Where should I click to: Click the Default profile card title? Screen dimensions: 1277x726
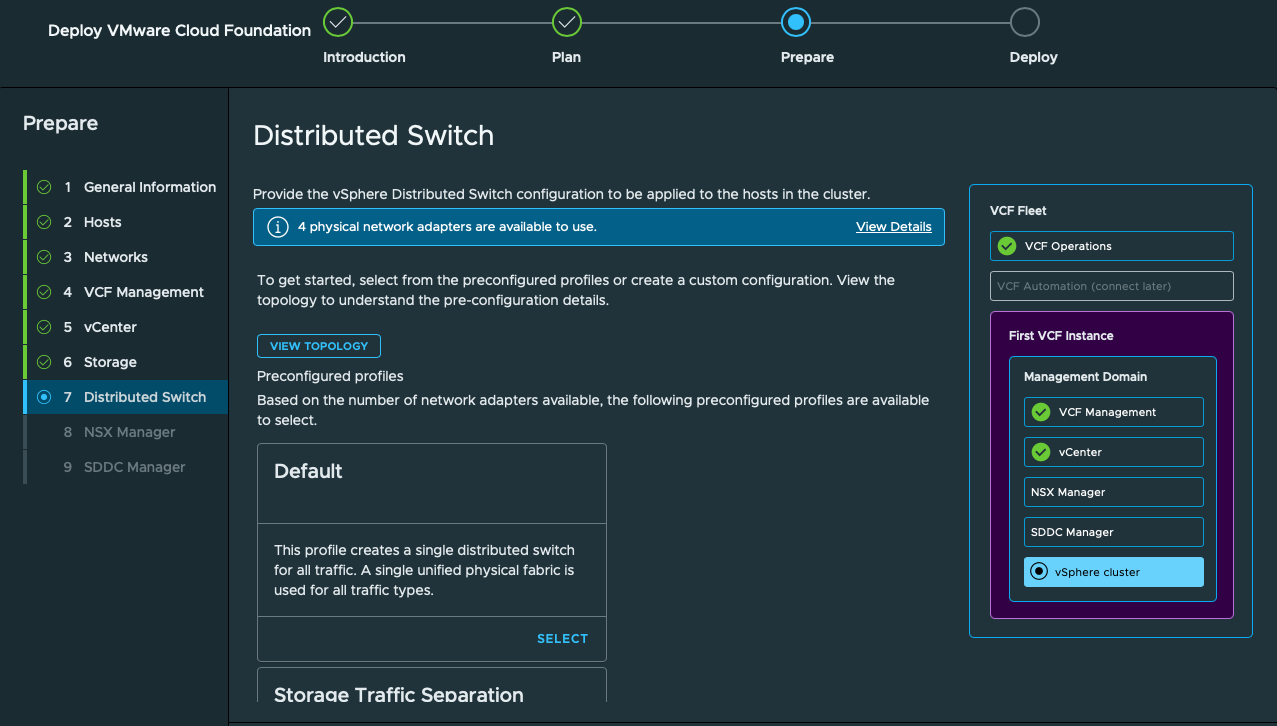308,471
